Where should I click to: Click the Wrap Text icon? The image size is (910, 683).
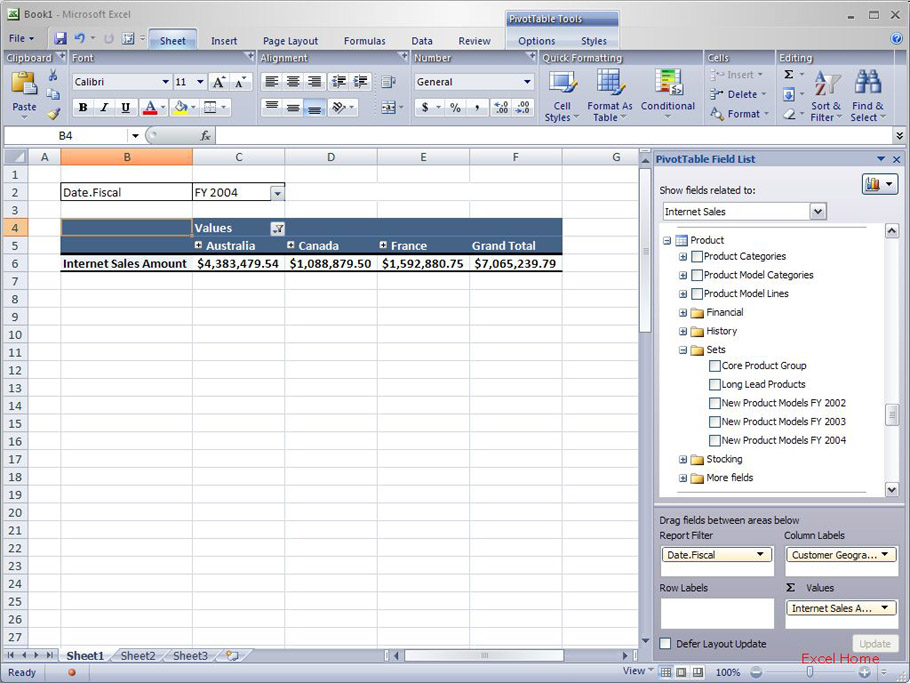[x=388, y=82]
